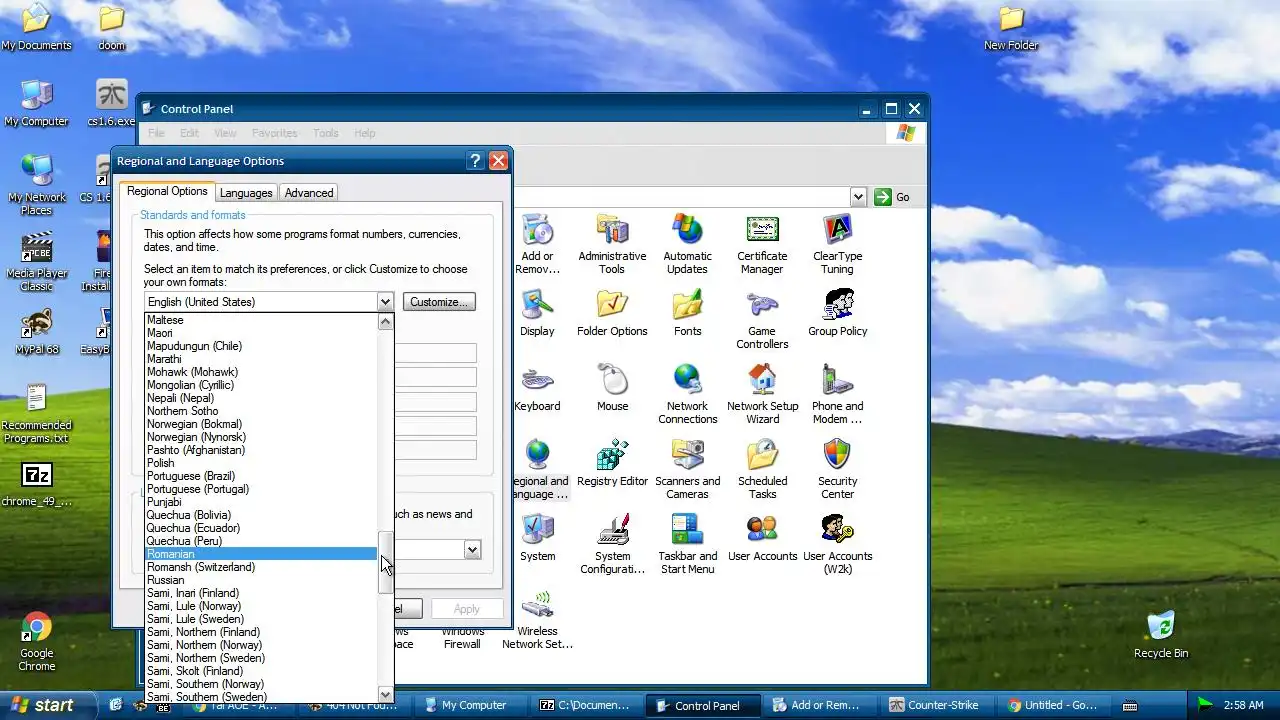The image size is (1280, 720).
Task: Open Google Chrome desktop shortcut
Action: pyautogui.click(x=36, y=642)
